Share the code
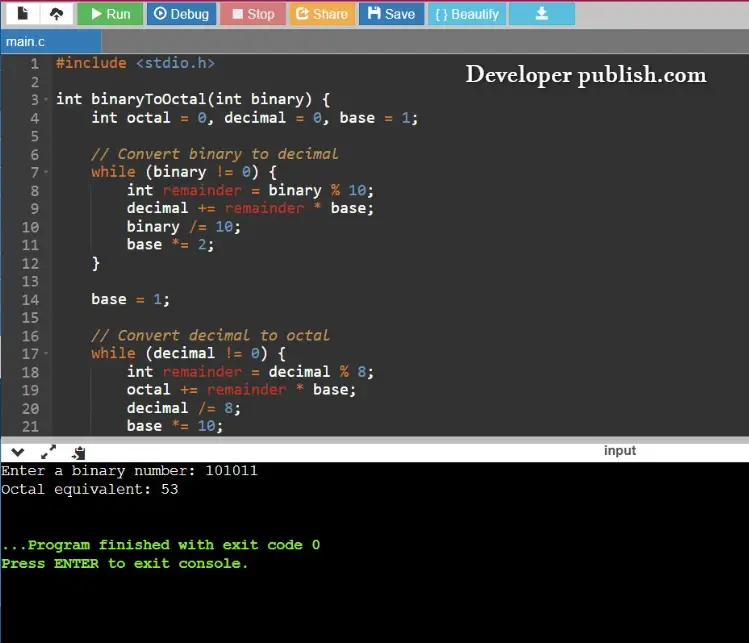The image size is (749, 643). point(321,14)
